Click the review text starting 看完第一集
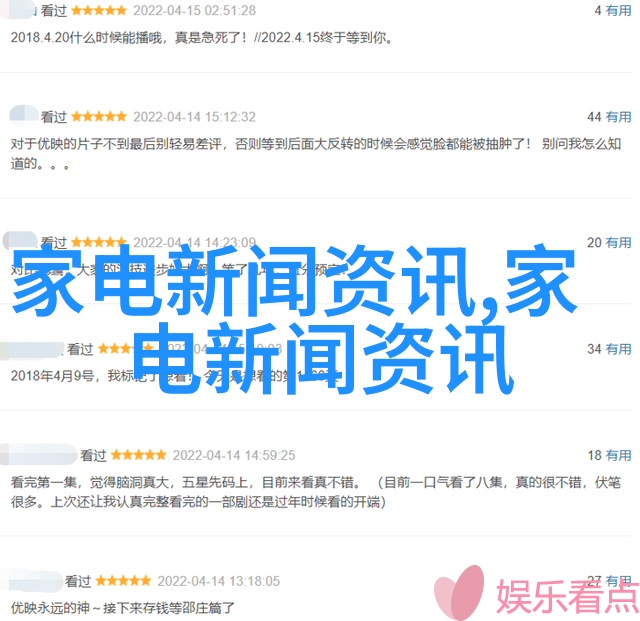 click(316, 492)
